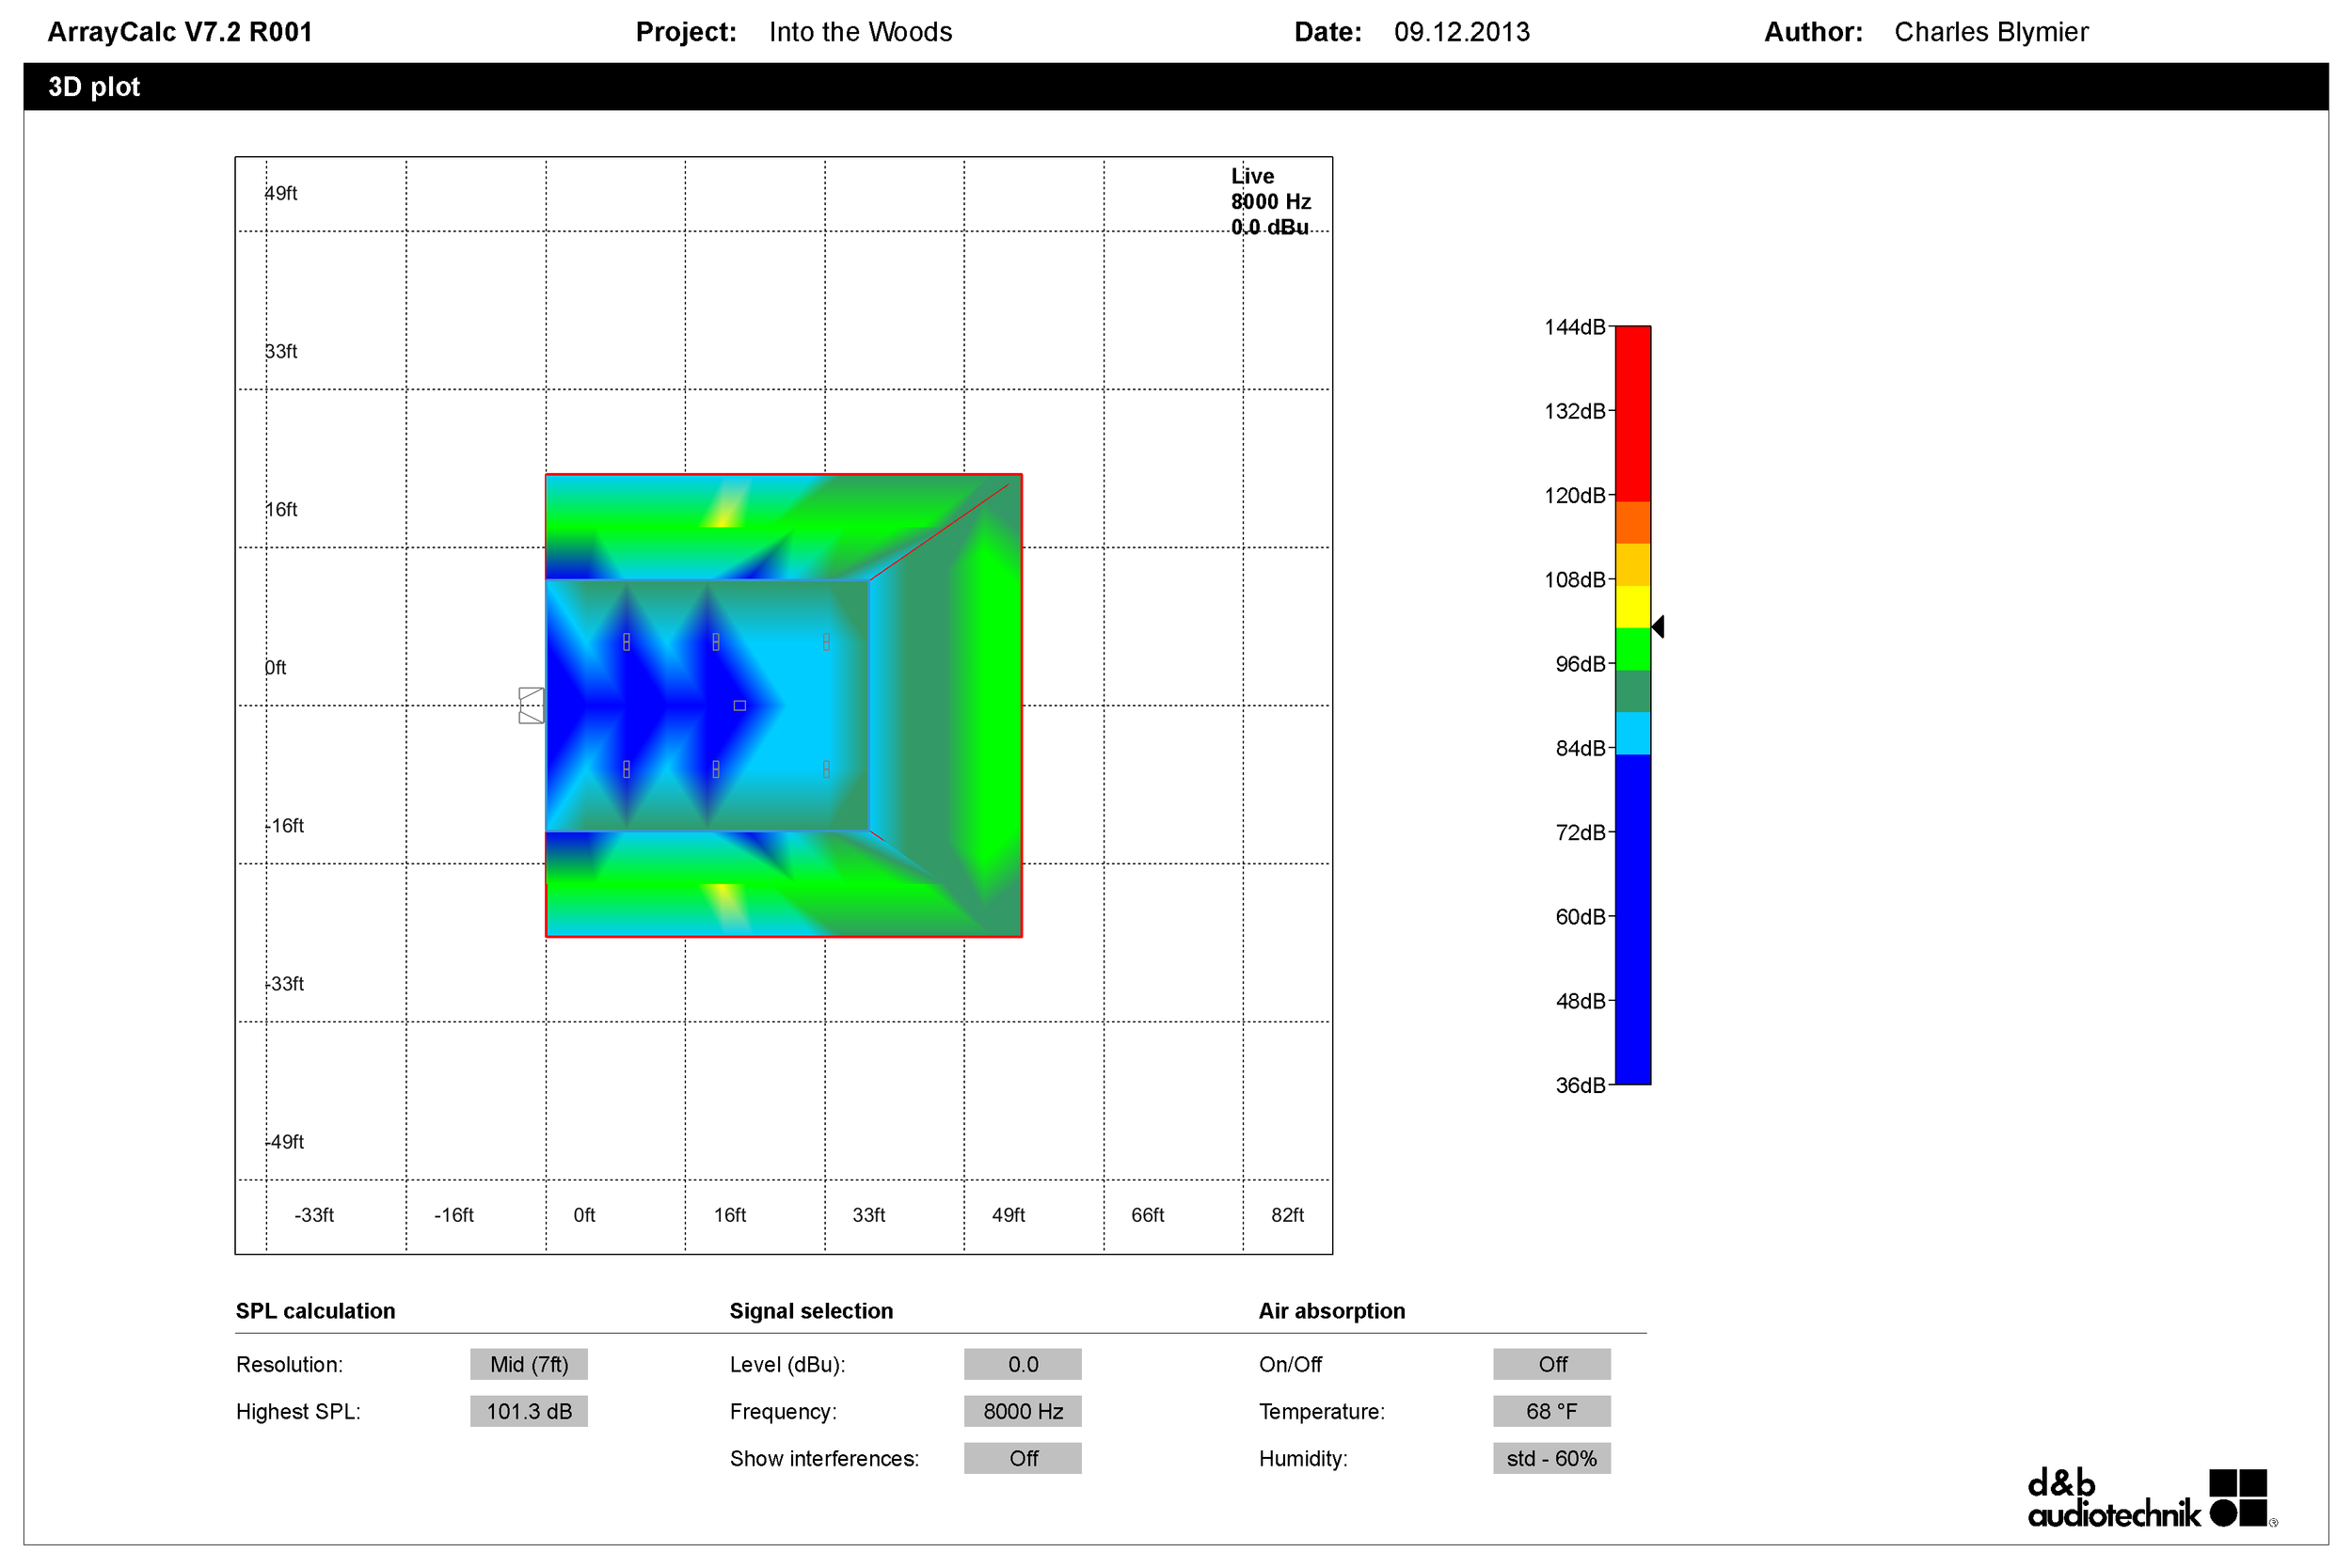Click the line array icon at the plot's left edge
Viewport: 2352px width, 1568px height.
[531, 706]
